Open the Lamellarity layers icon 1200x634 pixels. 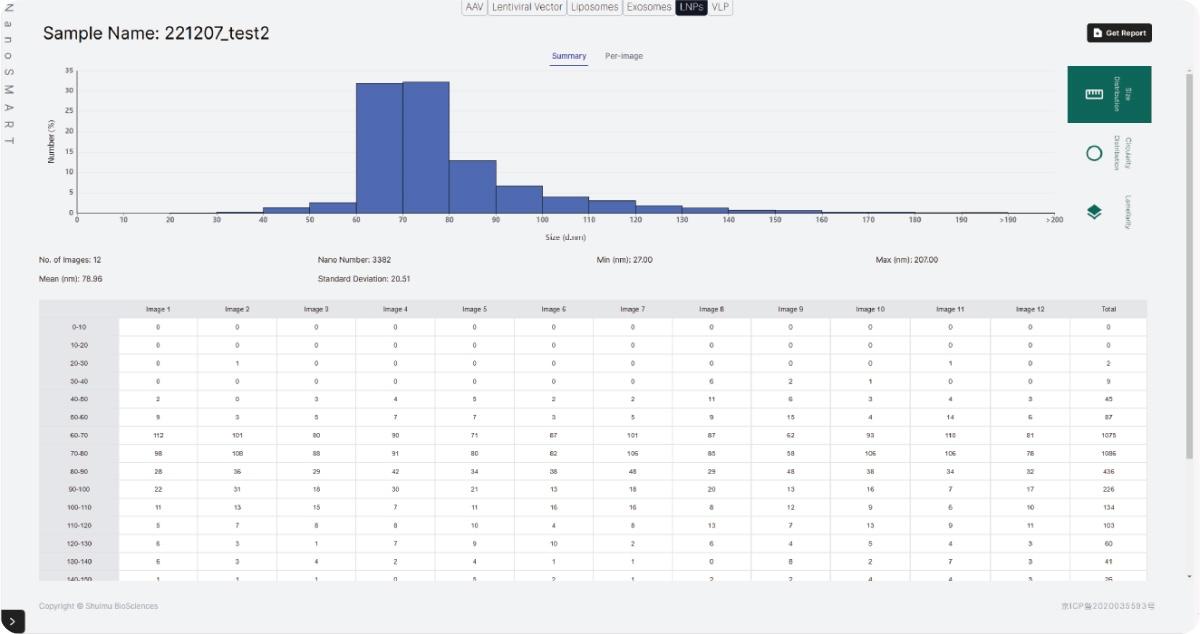(x=1094, y=212)
